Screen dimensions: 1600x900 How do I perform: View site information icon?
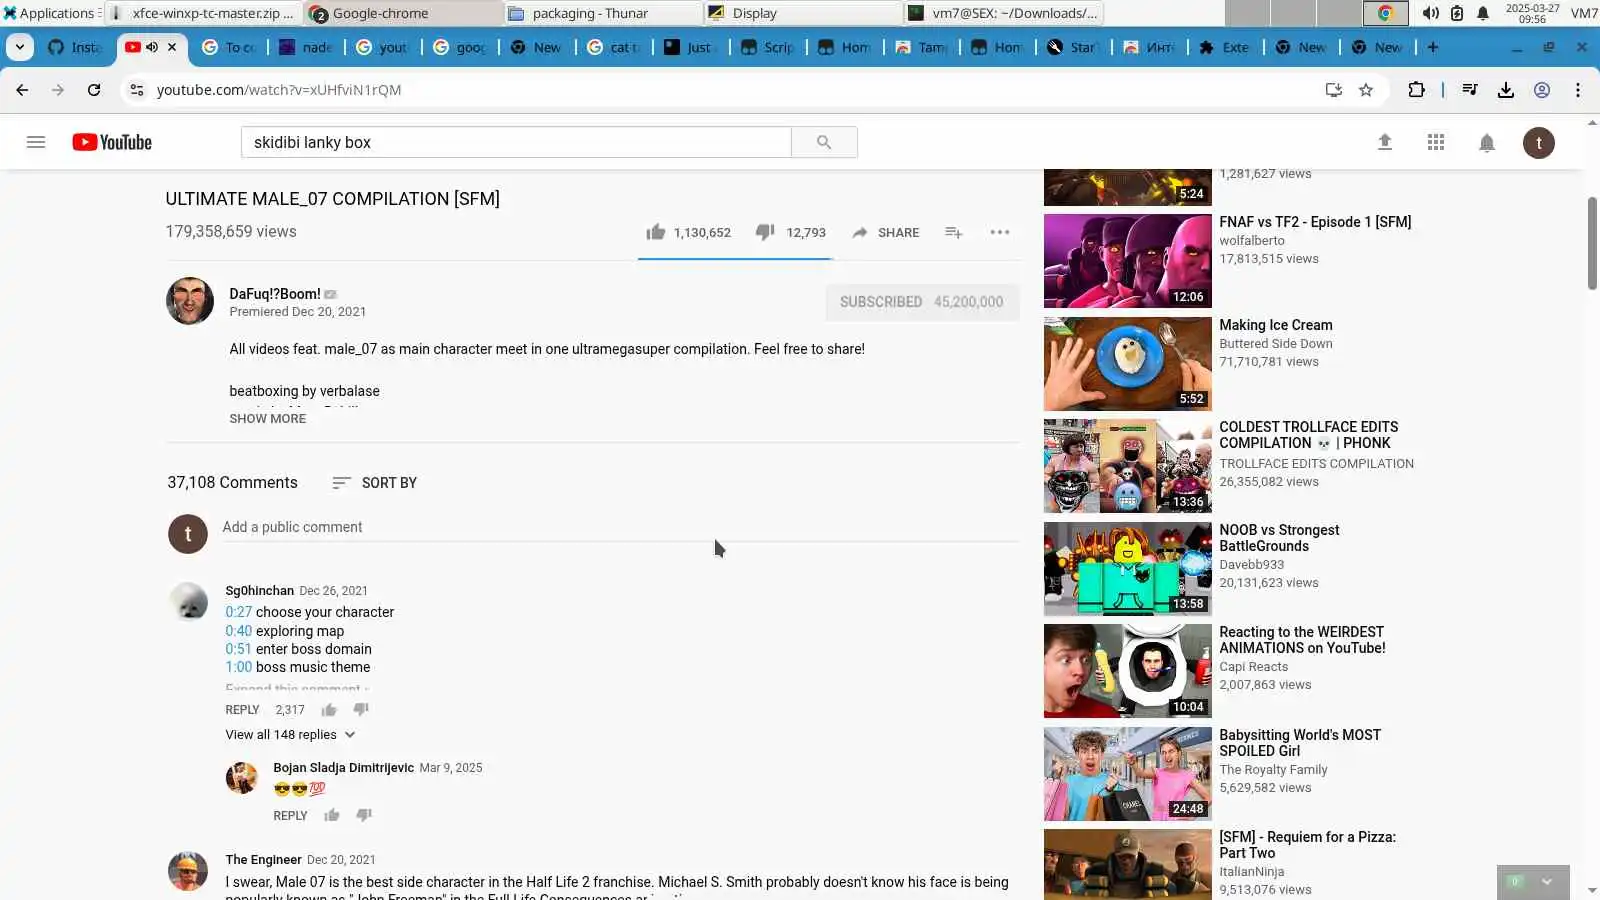pos(137,90)
